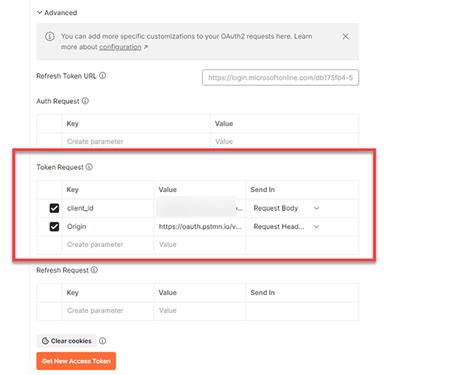Viewport: 474px width, 375px height.
Task: Uncheck the client_id parameter checkbox
Action: point(54,208)
